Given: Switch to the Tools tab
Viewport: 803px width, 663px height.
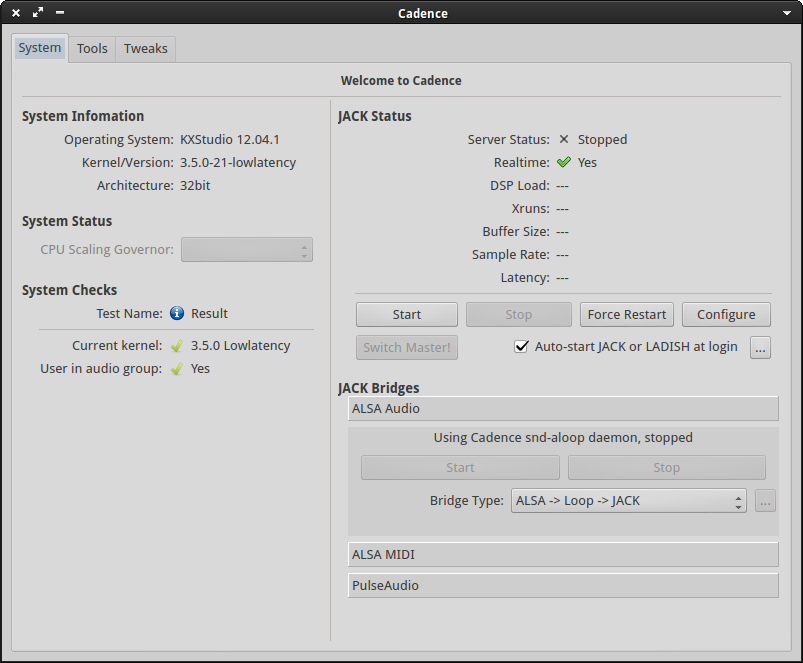Looking at the screenshot, I should 92,48.
